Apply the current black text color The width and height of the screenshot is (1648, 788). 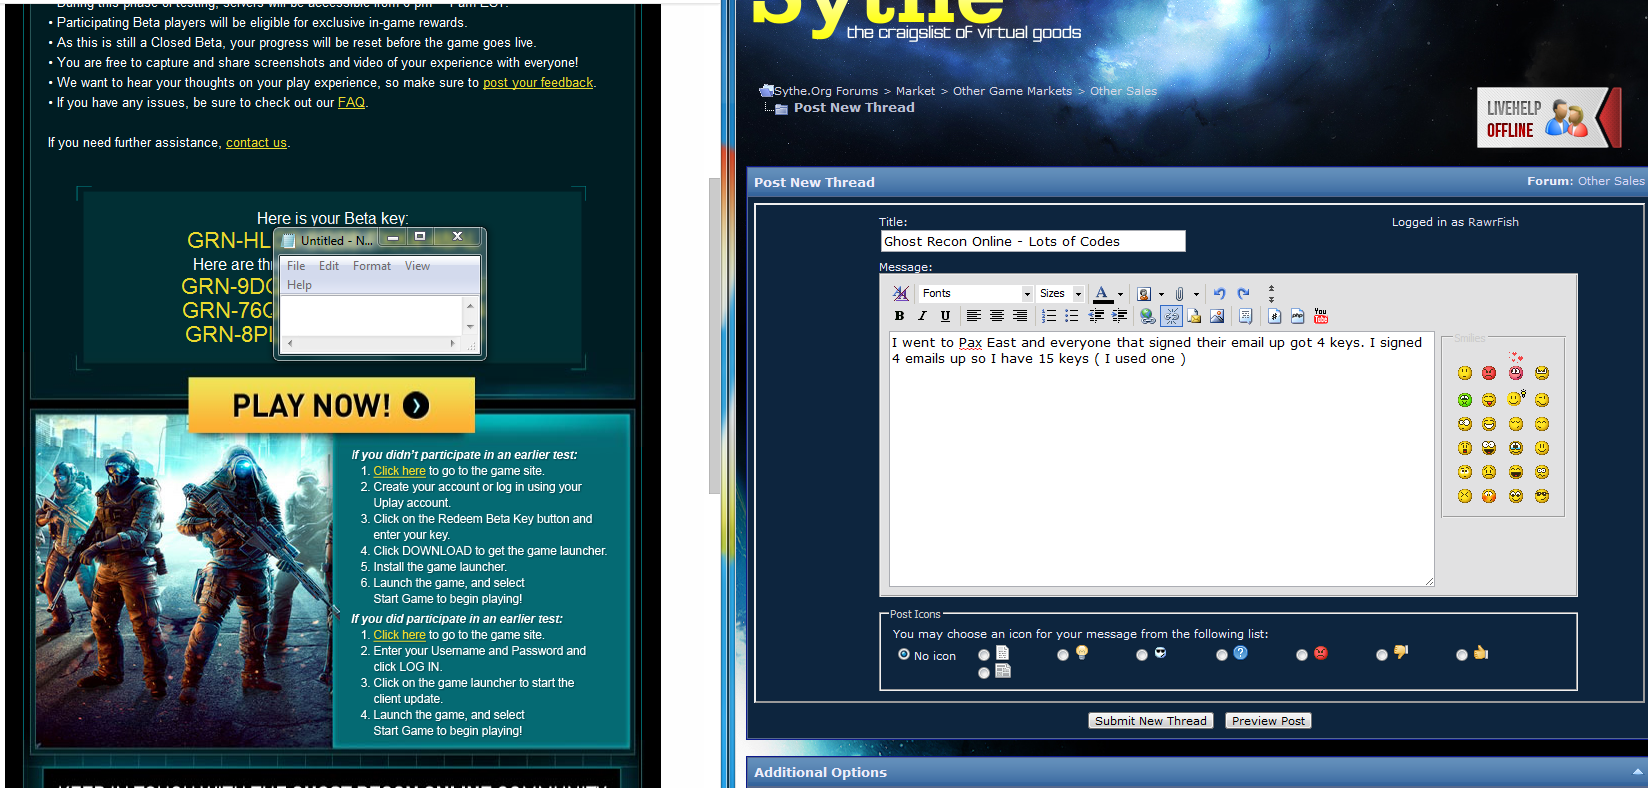point(1102,294)
